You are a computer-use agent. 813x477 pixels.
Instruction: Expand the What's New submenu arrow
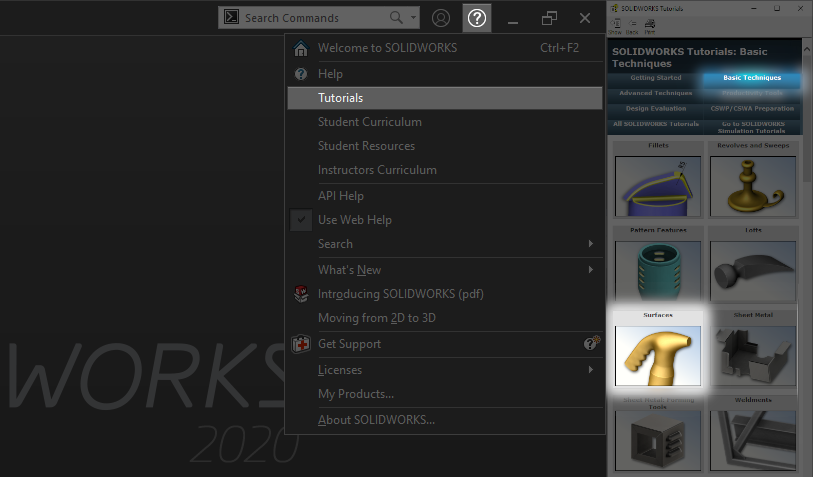tap(591, 270)
